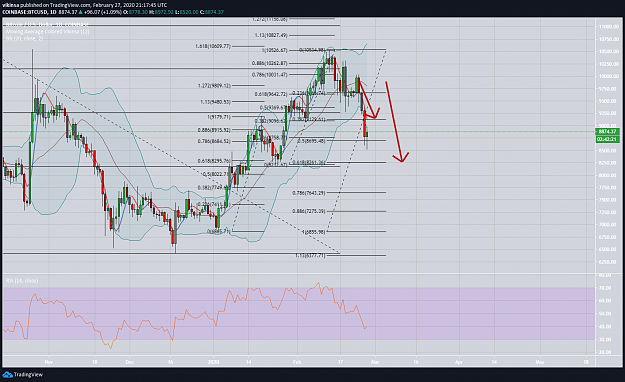Click the green current price tag 8874.37
This screenshot has height=382, width=625.
tap(607, 132)
